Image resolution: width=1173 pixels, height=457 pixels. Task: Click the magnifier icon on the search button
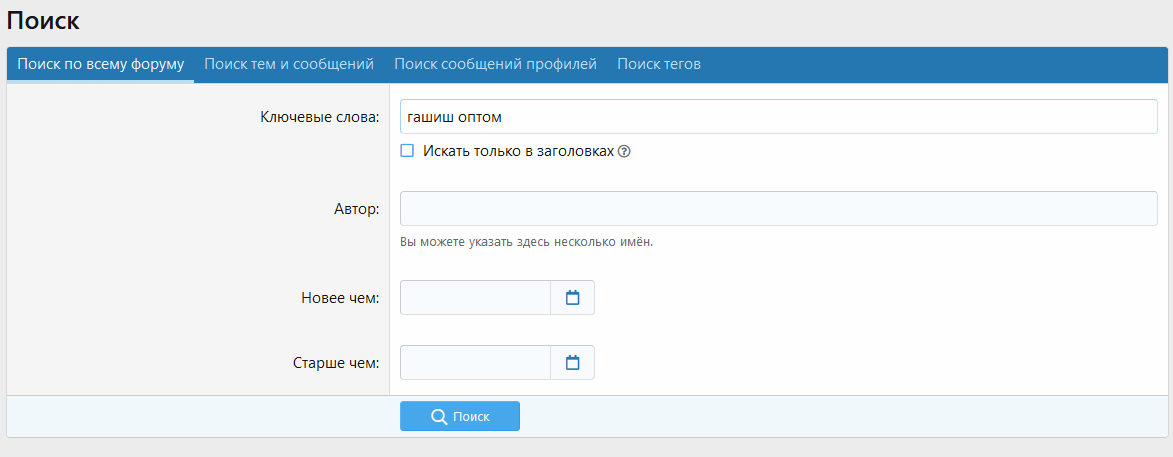coord(438,417)
